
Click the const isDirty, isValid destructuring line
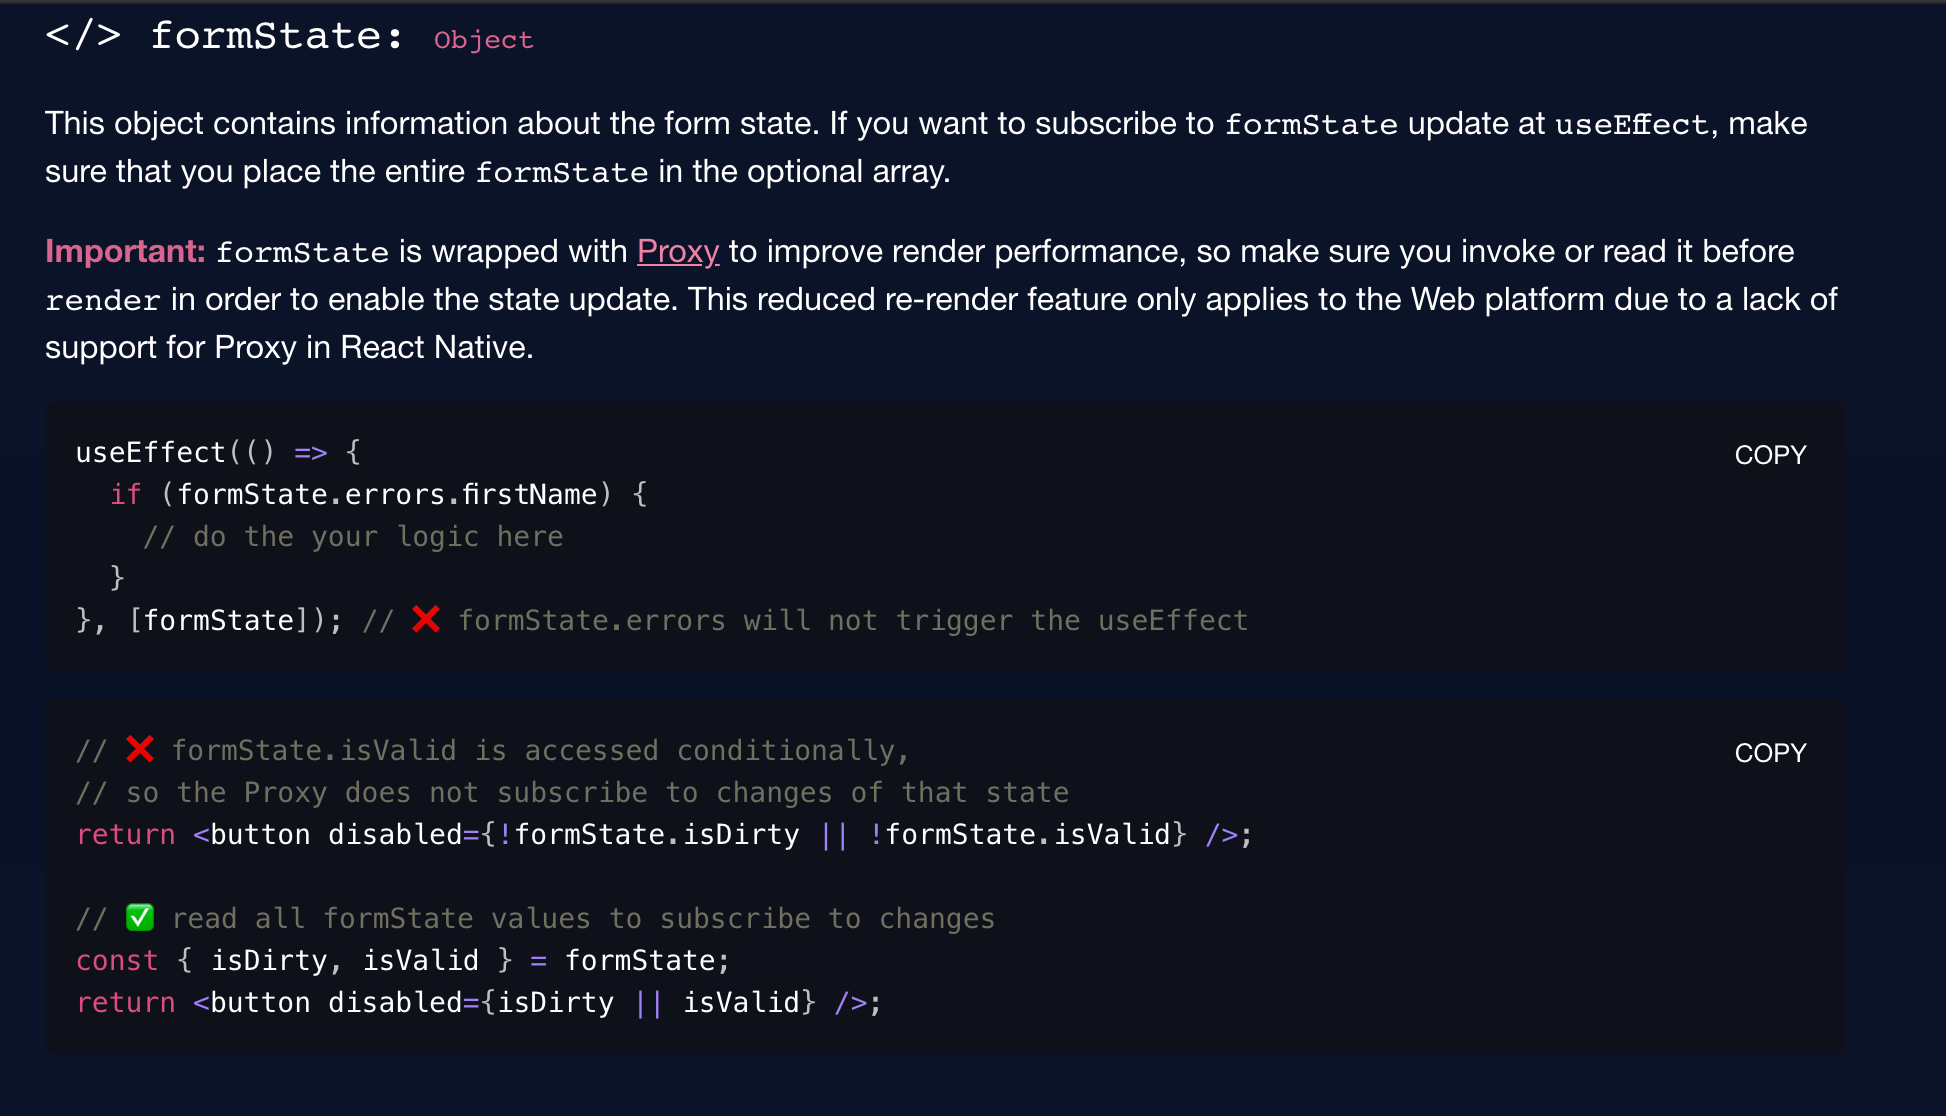(404, 960)
